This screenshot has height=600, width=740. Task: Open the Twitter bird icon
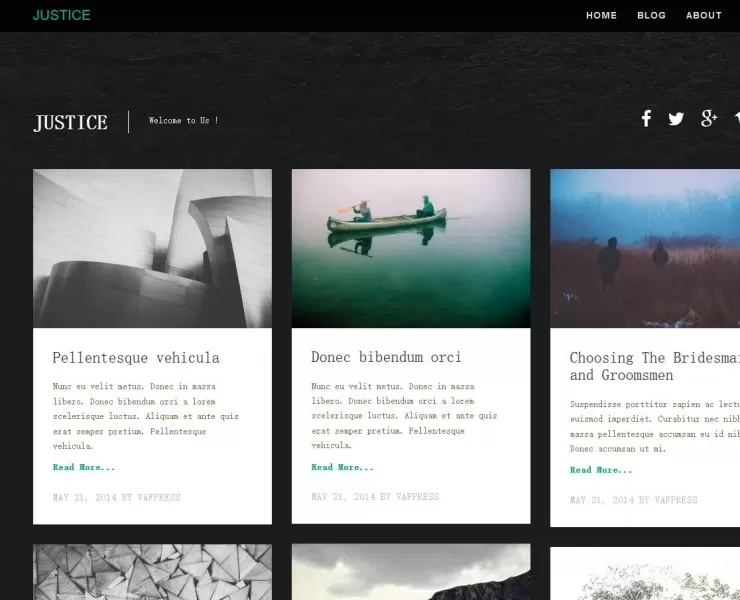(676, 119)
